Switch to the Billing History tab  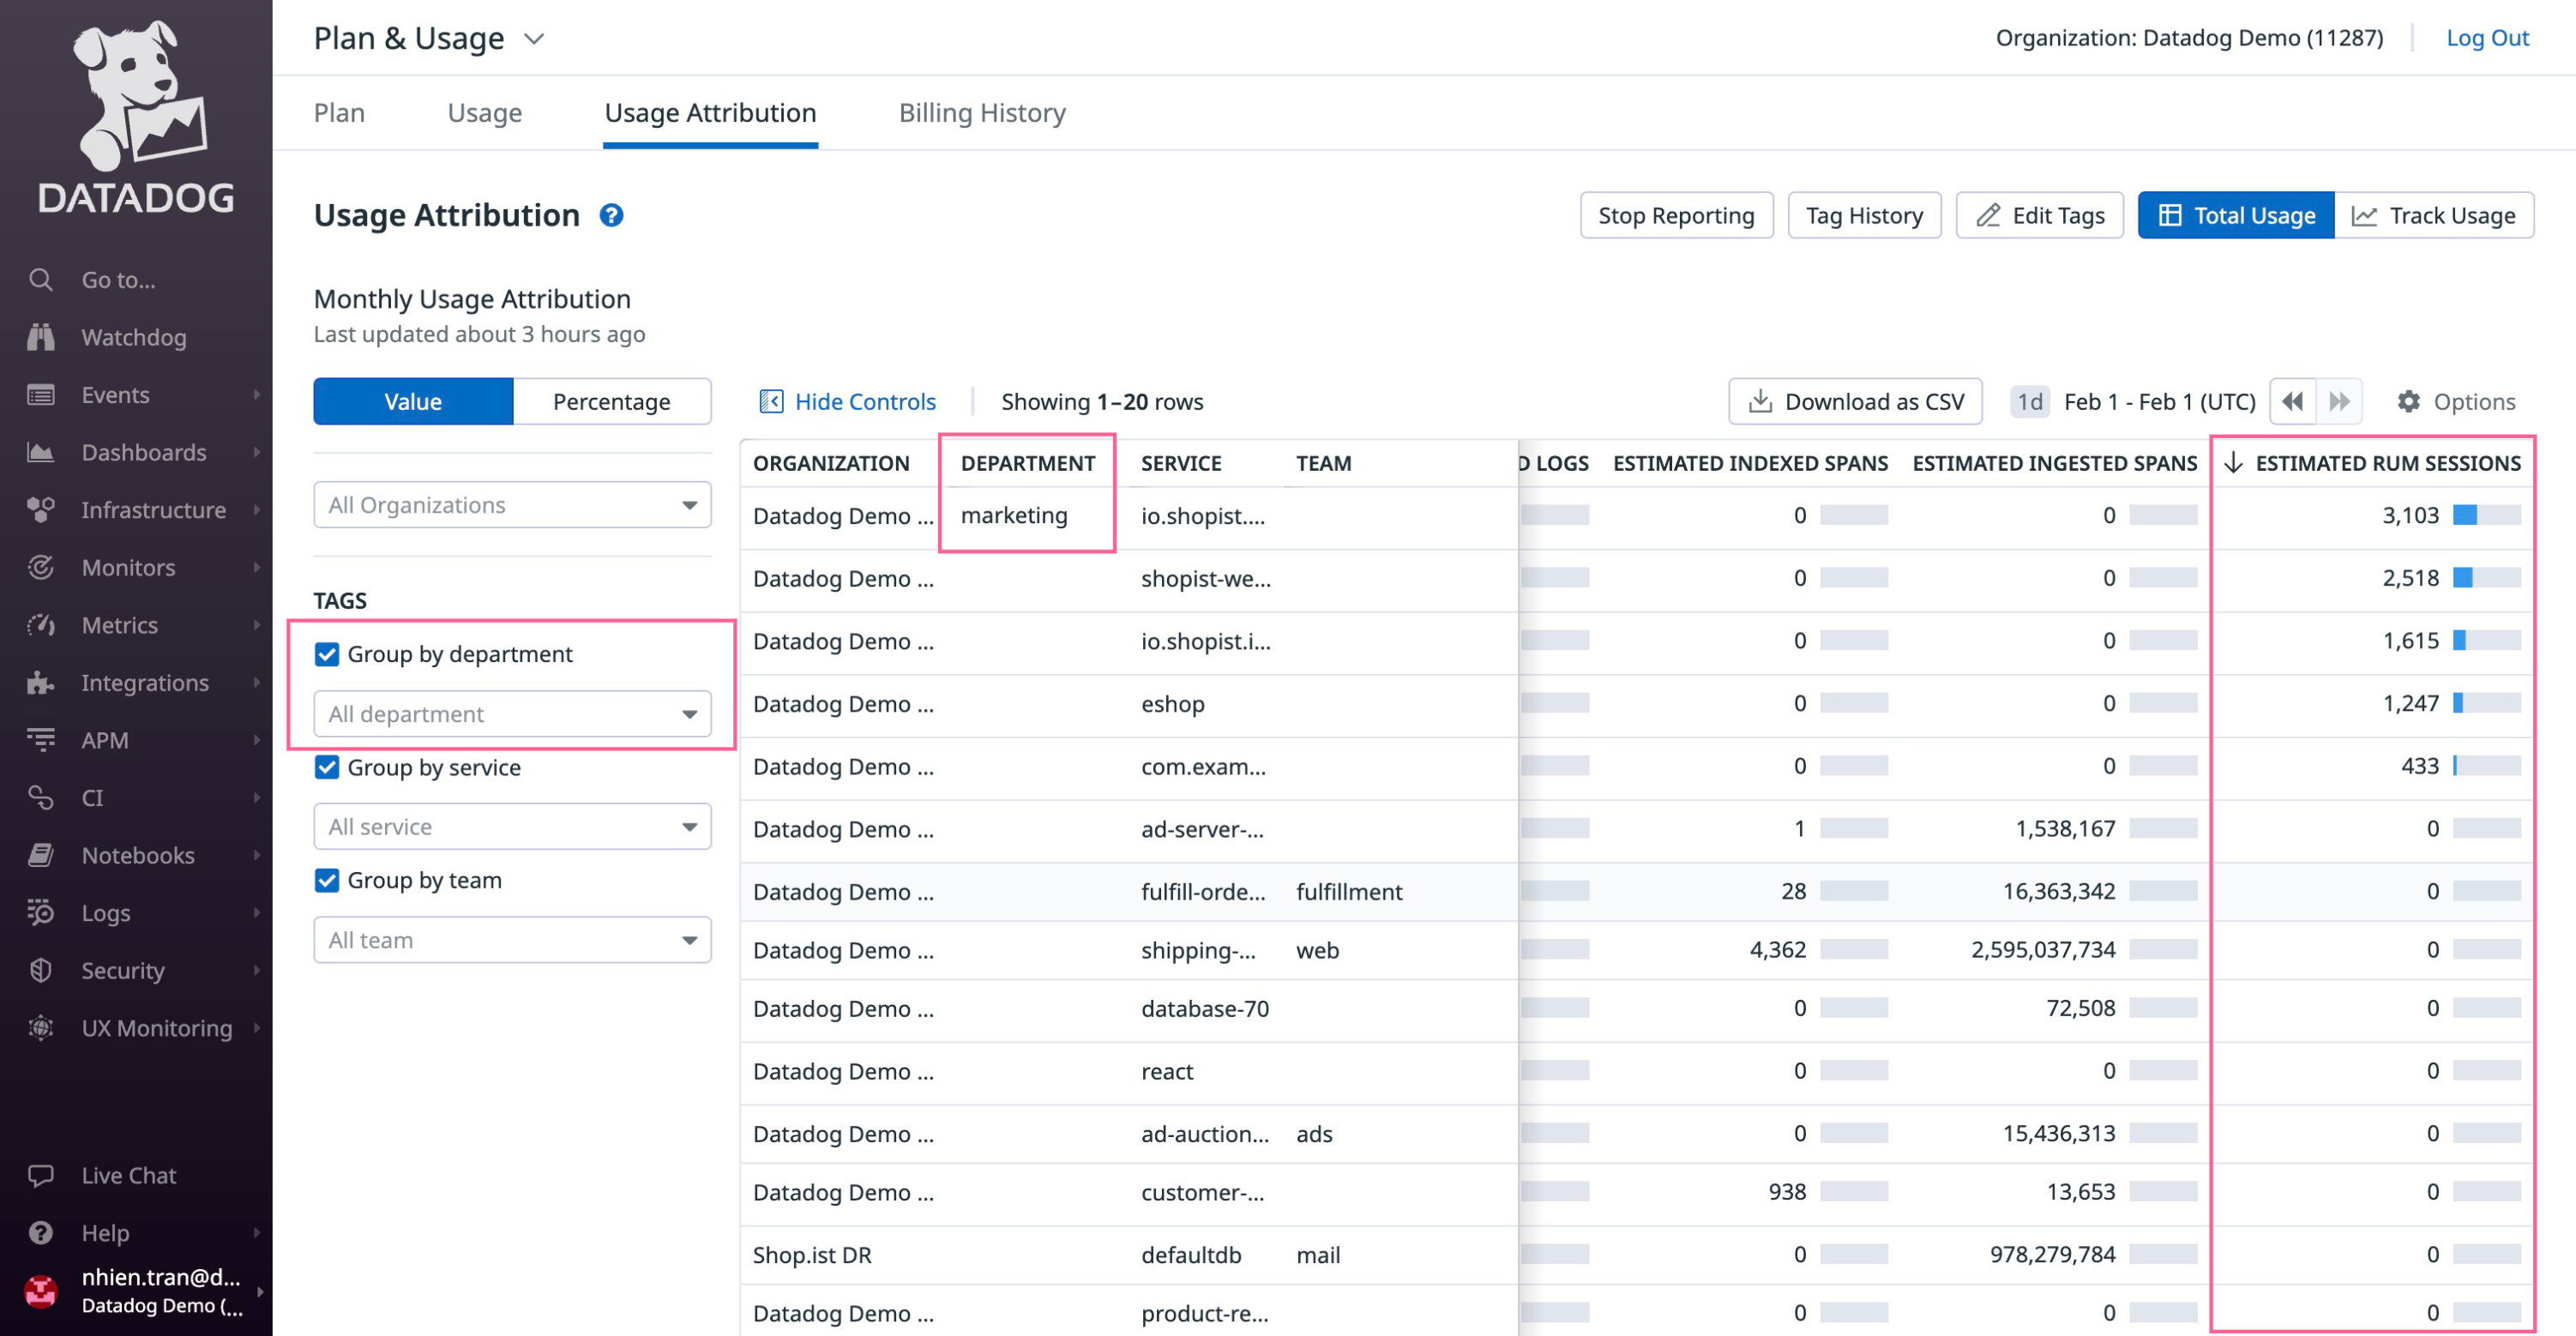coord(982,112)
